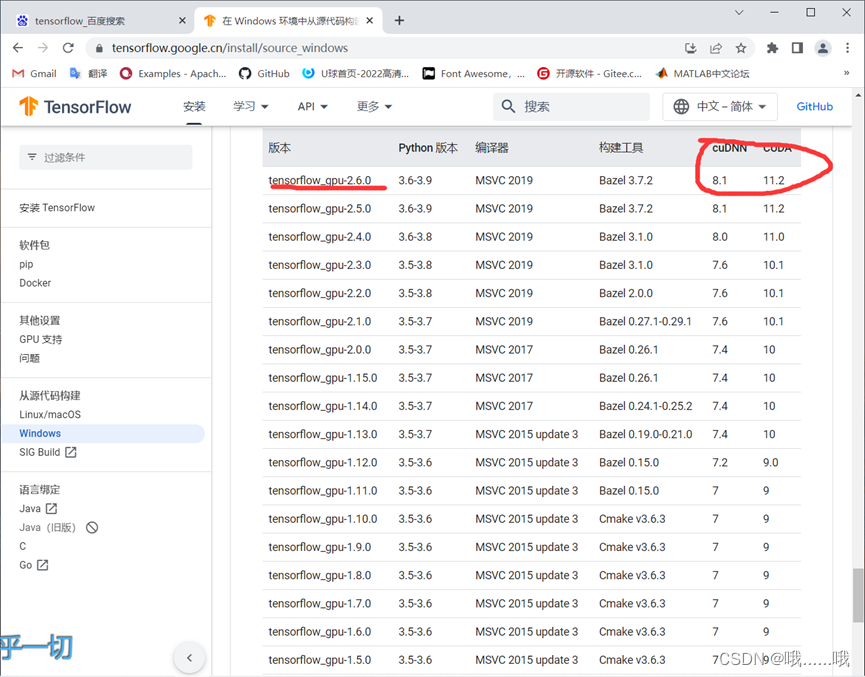Open the Examples - Apach... bookmark

[173, 73]
